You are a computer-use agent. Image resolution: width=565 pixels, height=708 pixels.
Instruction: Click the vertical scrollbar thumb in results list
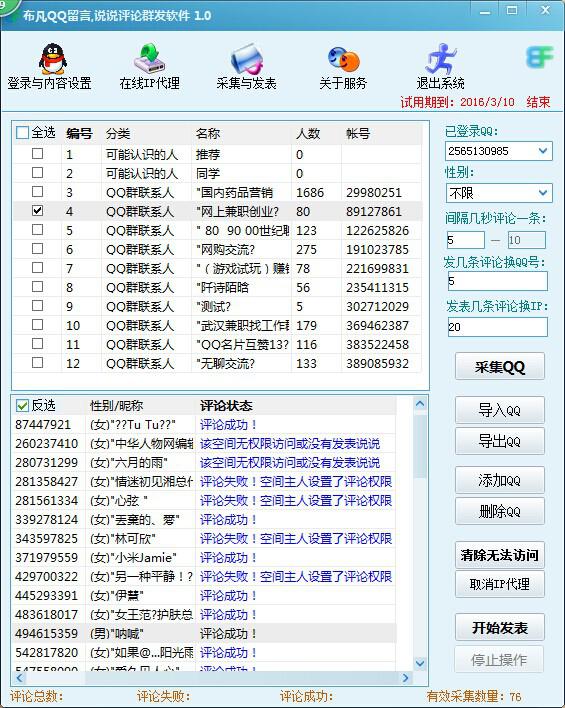coord(420,447)
